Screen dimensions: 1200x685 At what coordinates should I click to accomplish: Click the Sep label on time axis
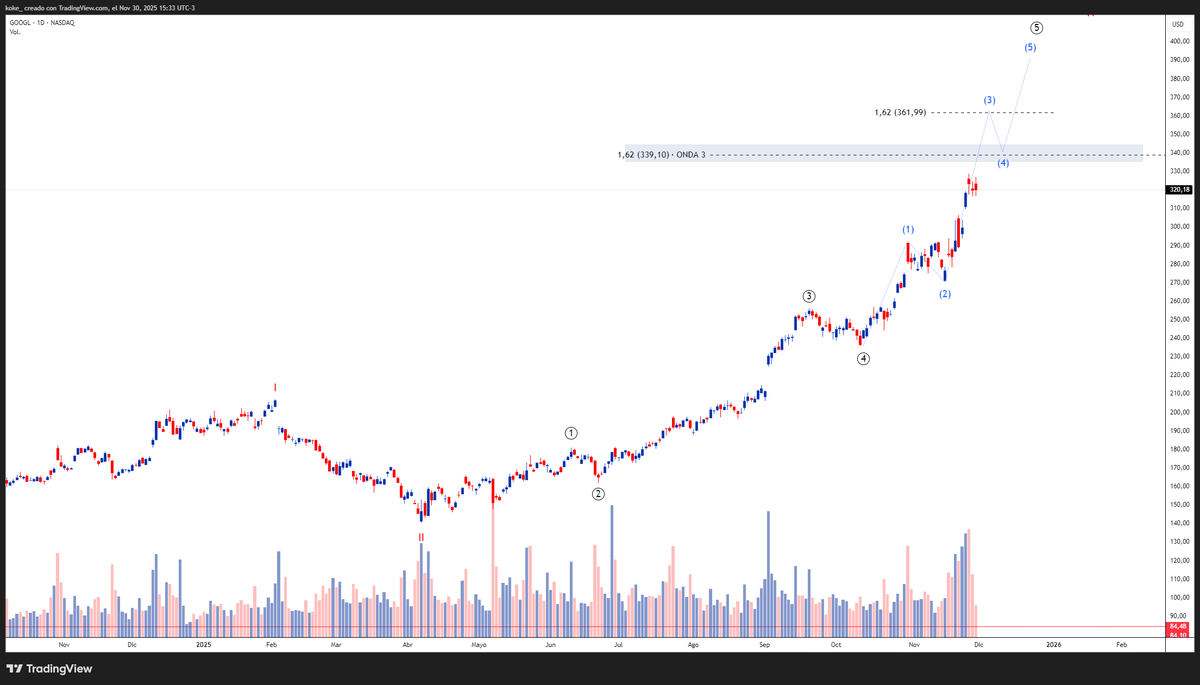pos(764,646)
